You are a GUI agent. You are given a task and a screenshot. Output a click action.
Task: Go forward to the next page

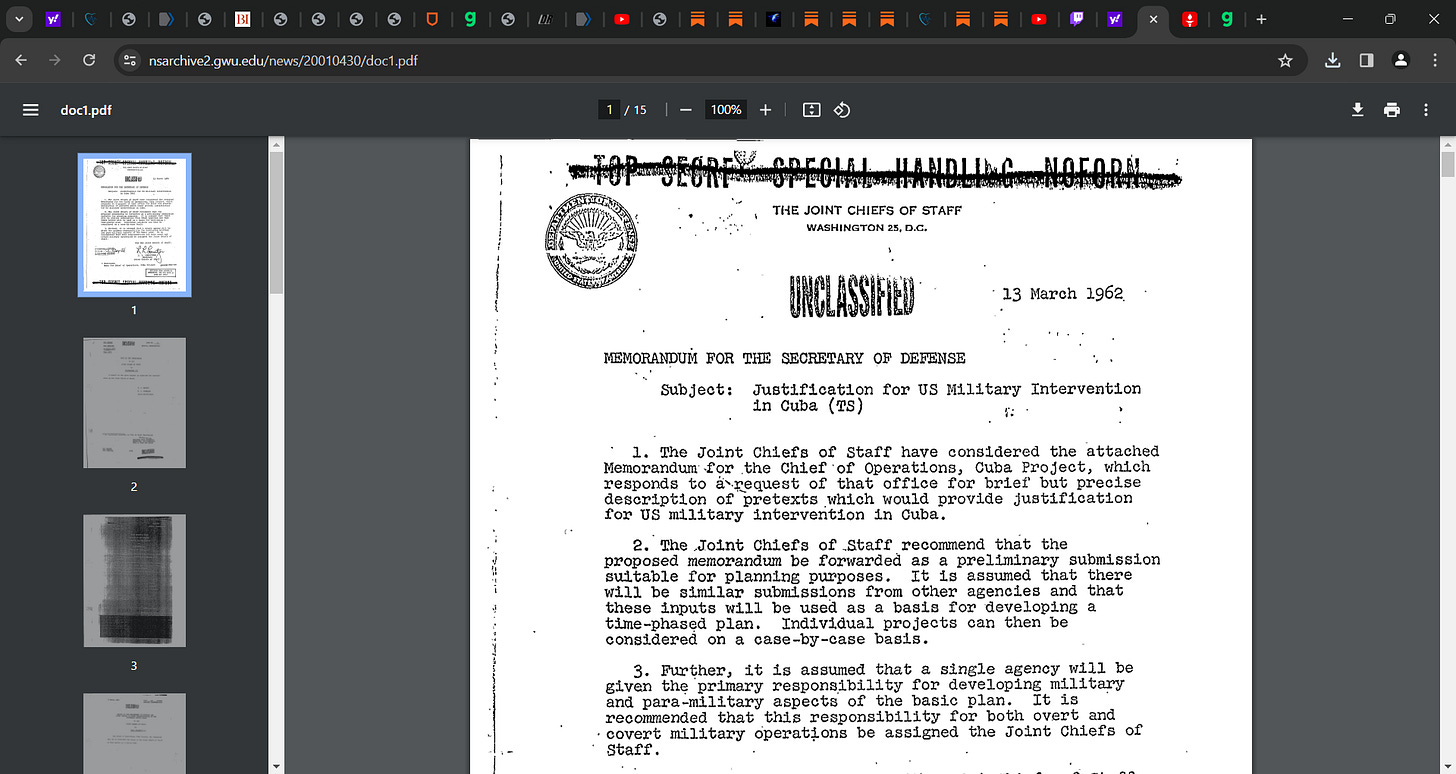(x=55, y=60)
